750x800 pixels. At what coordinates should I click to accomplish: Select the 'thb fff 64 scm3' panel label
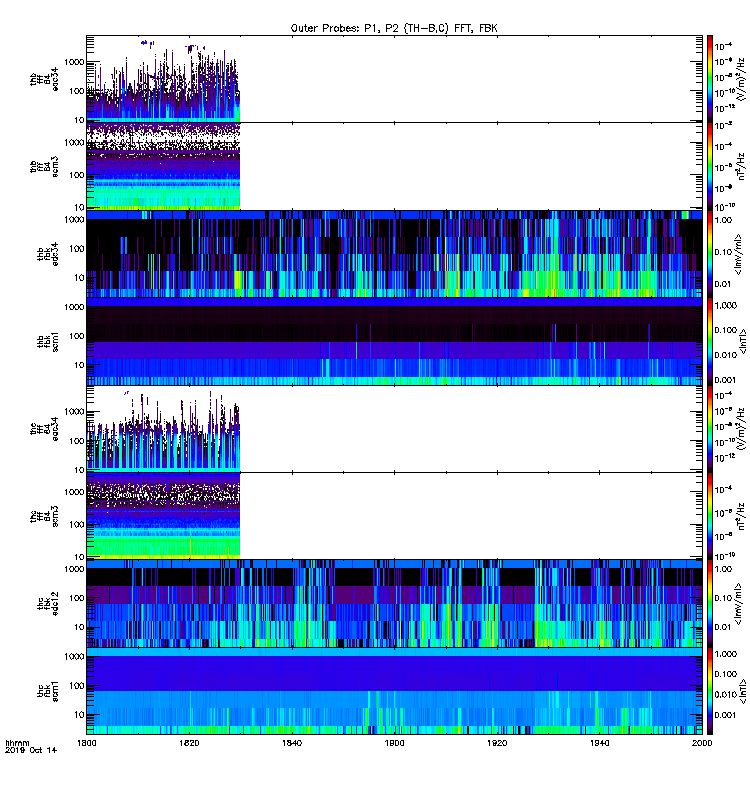[x=44, y=167]
